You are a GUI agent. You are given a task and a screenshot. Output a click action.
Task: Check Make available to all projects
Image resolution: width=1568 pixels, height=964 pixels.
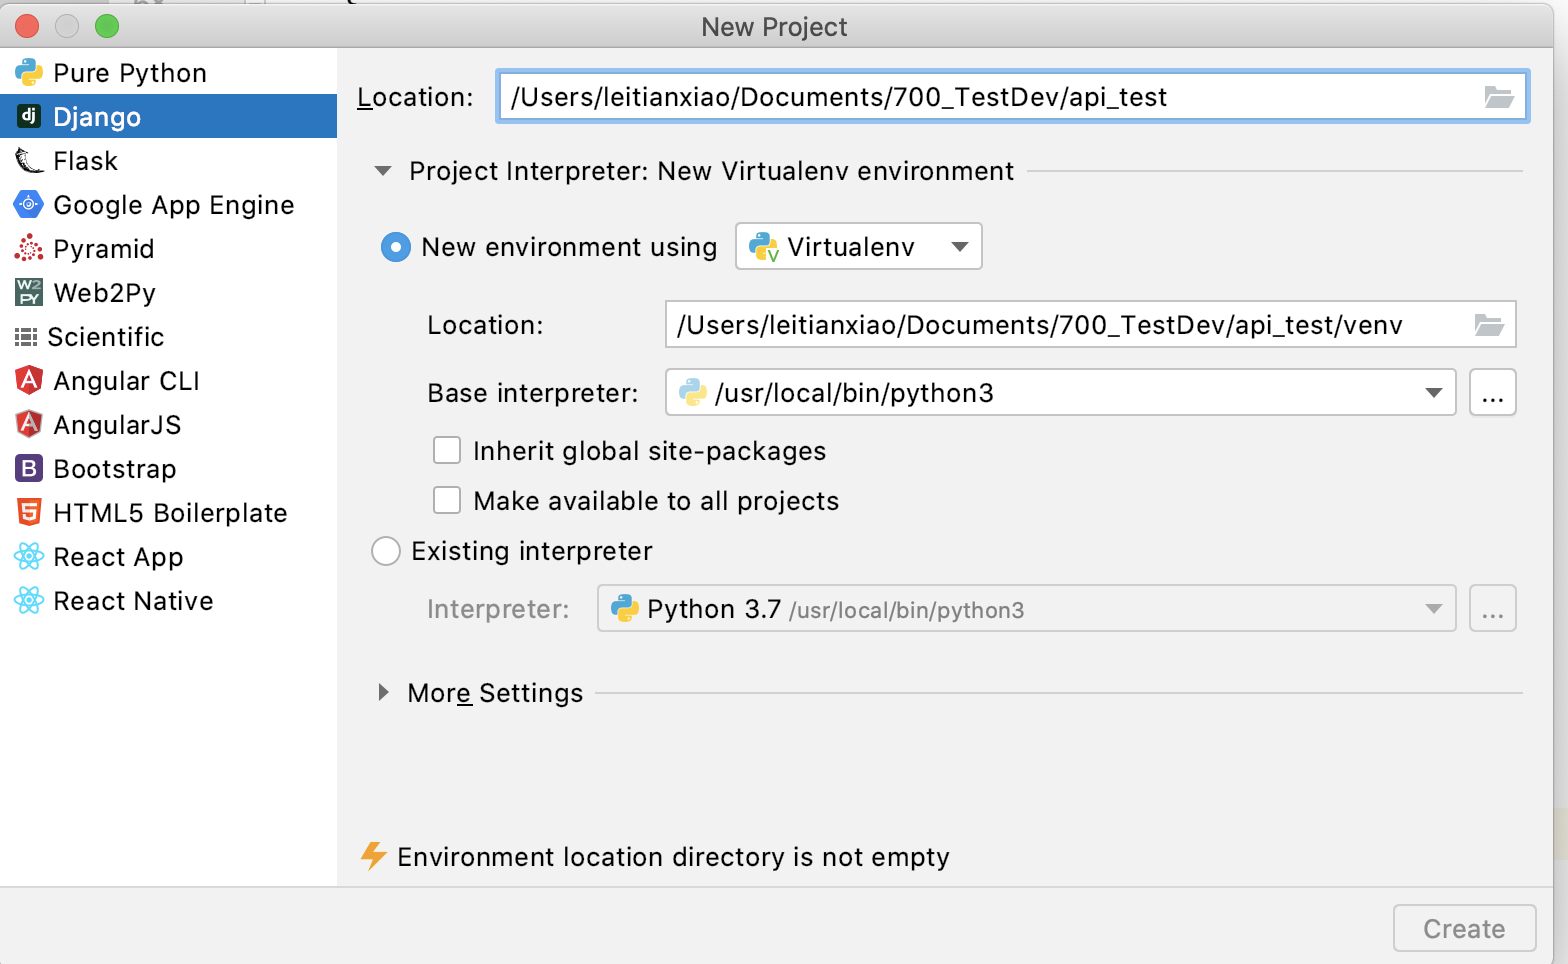coord(447,501)
